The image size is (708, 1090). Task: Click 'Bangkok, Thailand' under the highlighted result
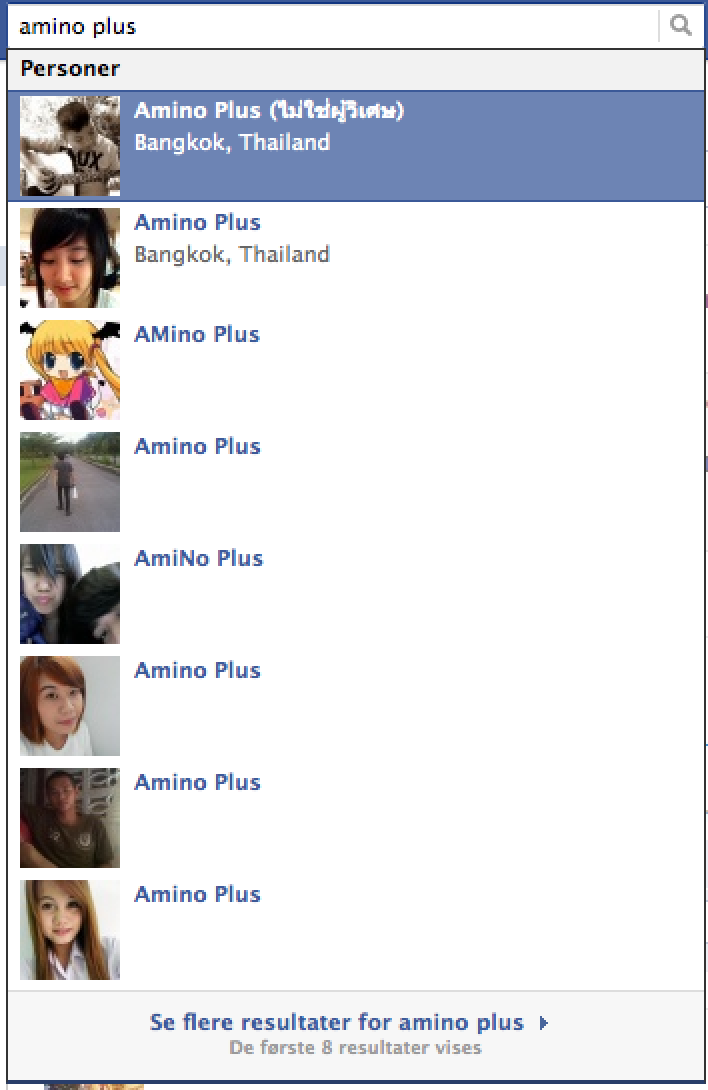[232, 143]
